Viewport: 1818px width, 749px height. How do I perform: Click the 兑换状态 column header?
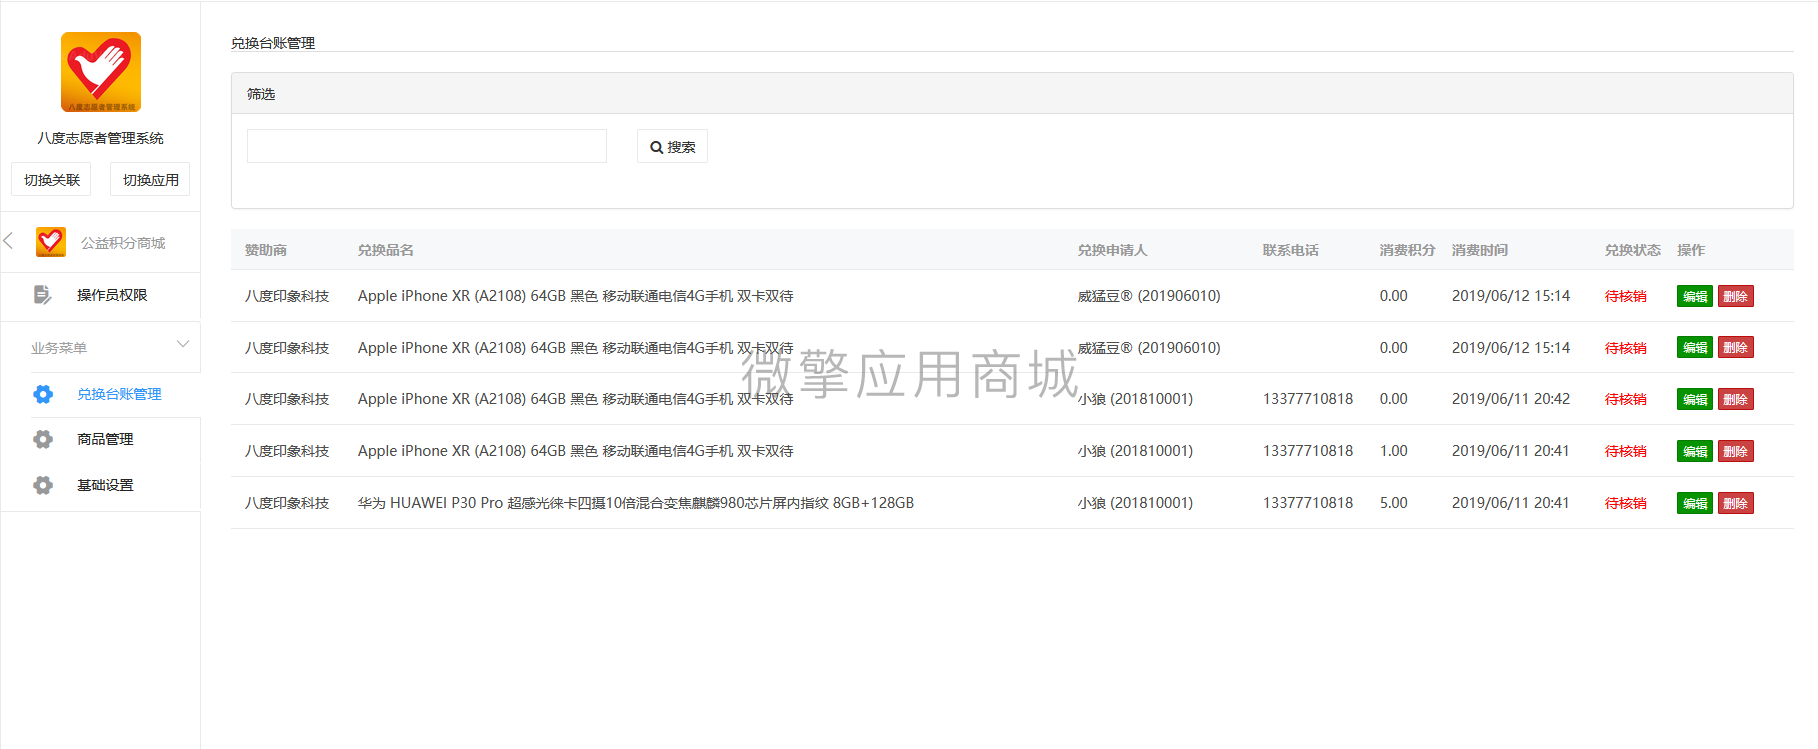(x=1633, y=250)
